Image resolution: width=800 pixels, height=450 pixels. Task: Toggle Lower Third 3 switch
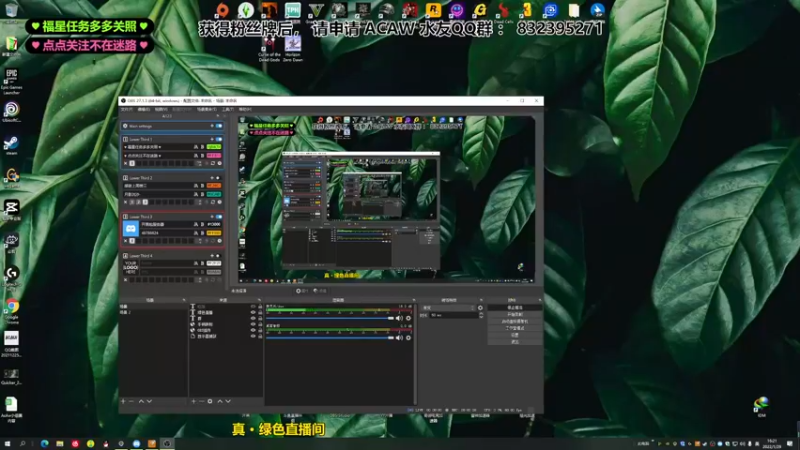219,216
